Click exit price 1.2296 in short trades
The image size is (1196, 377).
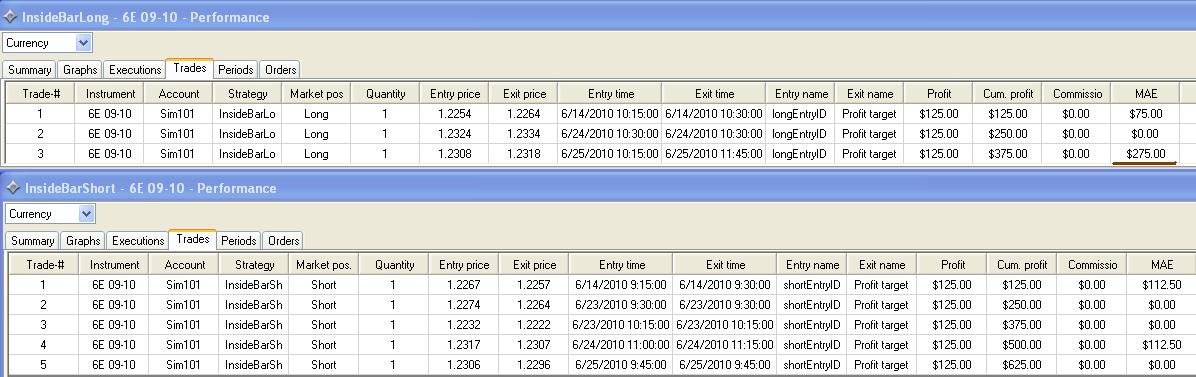(534, 364)
